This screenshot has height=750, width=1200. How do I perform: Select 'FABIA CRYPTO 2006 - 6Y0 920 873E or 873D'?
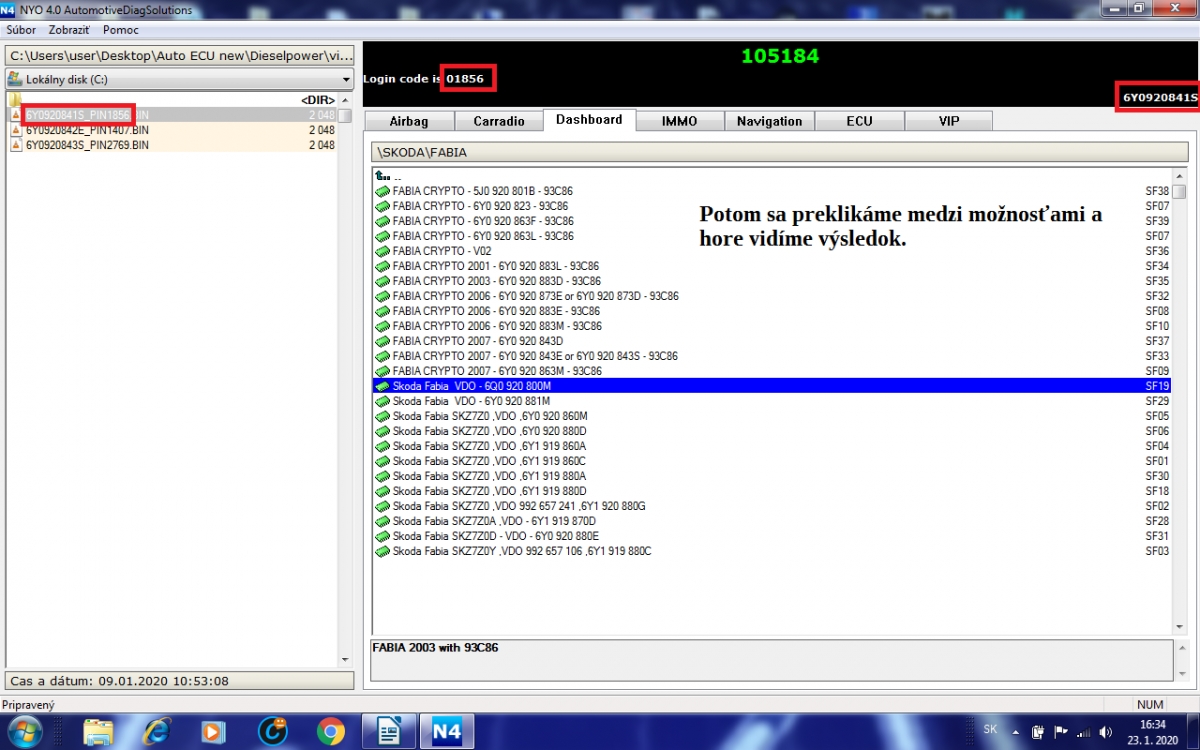(772, 296)
